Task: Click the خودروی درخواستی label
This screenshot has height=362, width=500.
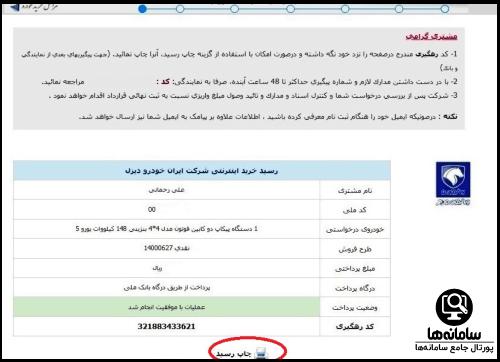Action: (x=355, y=230)
